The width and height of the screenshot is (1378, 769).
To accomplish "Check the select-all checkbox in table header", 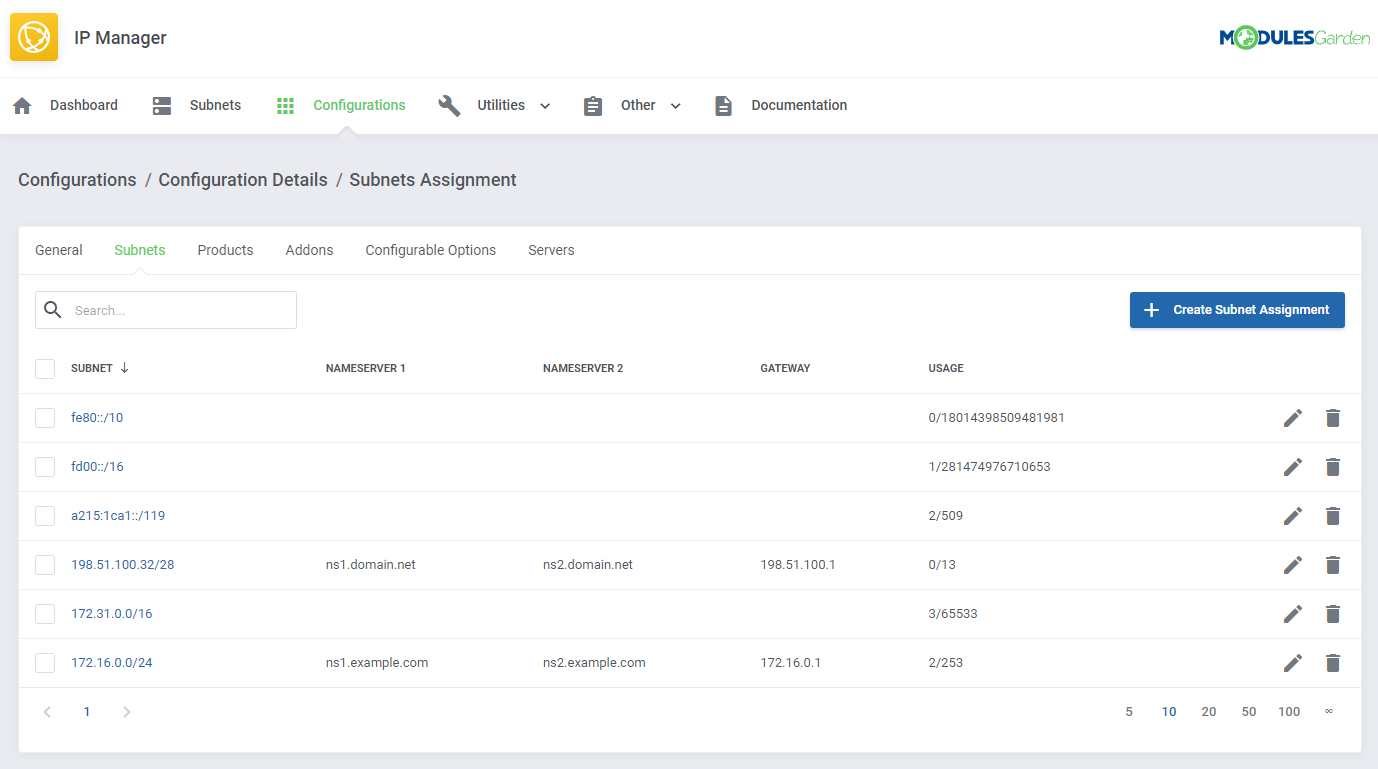I will click(44, 368).
